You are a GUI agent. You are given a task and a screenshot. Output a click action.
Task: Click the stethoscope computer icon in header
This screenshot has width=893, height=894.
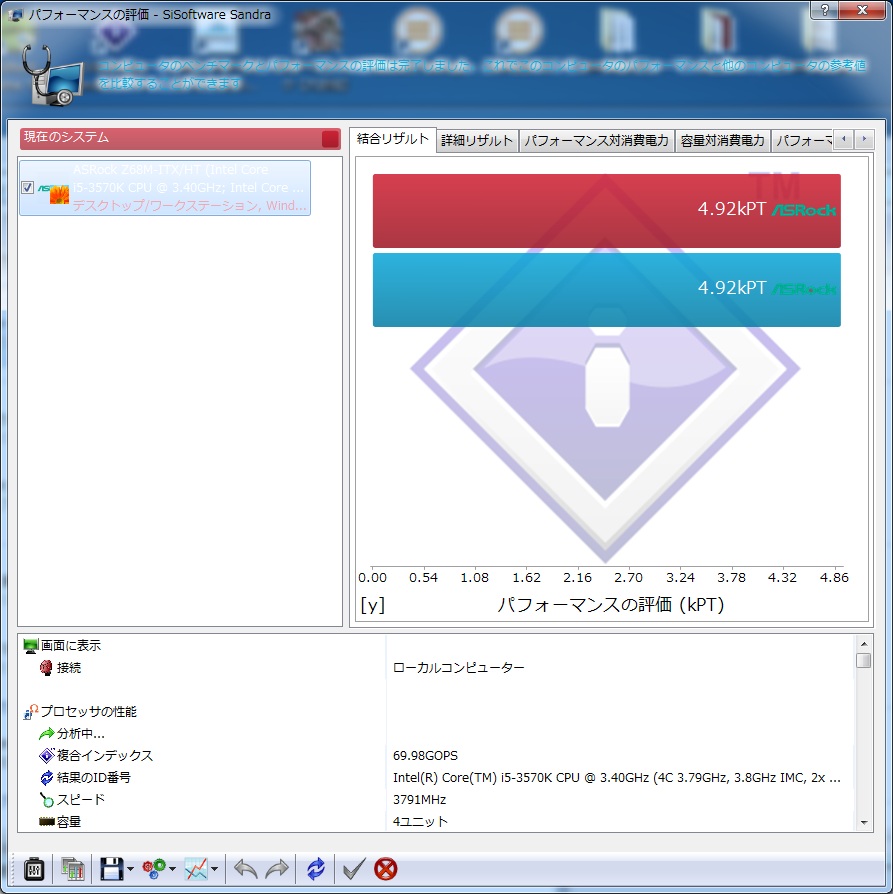[52, 76]
